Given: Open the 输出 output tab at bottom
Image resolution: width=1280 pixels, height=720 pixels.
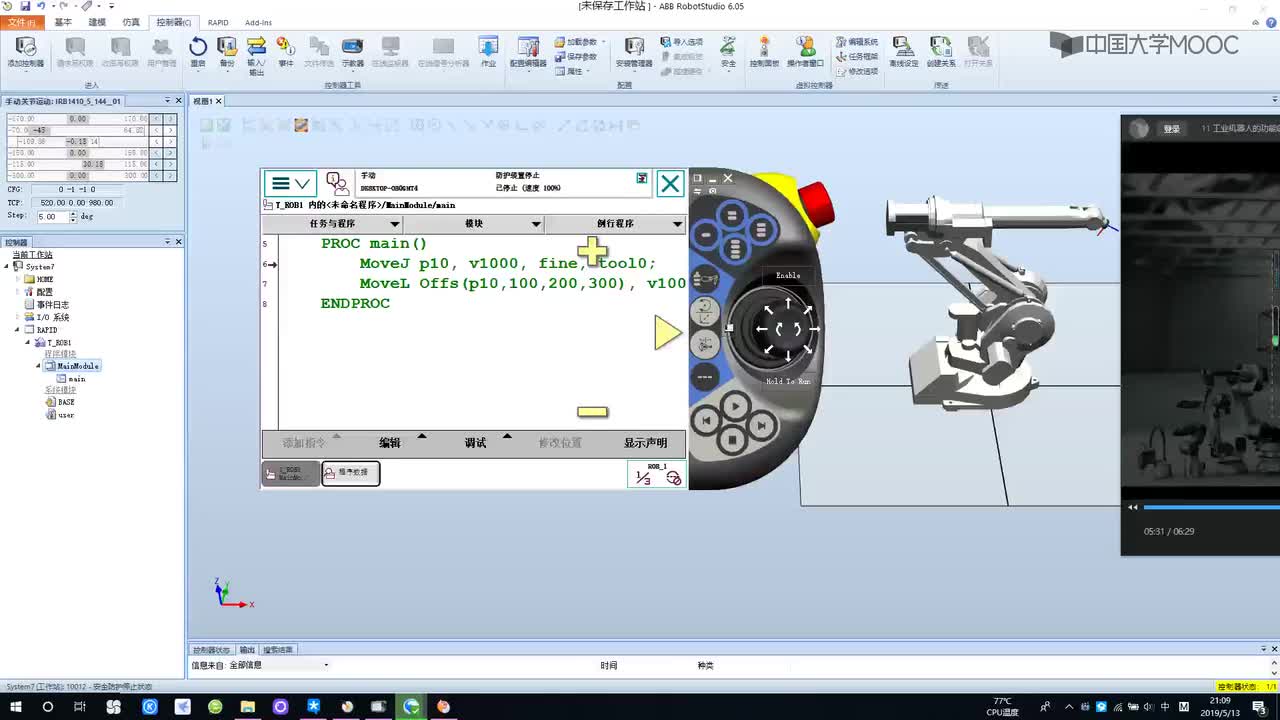Looking at the screenshot, I should click(247, 650).
